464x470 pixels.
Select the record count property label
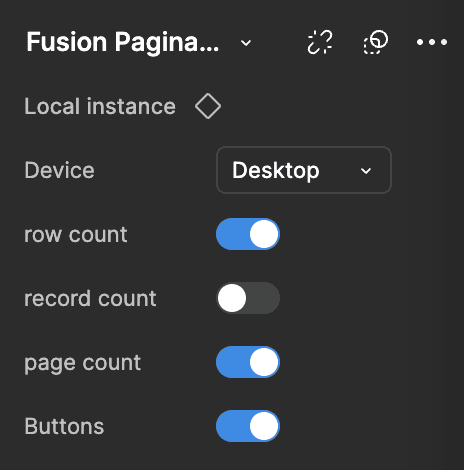[90, 298]
